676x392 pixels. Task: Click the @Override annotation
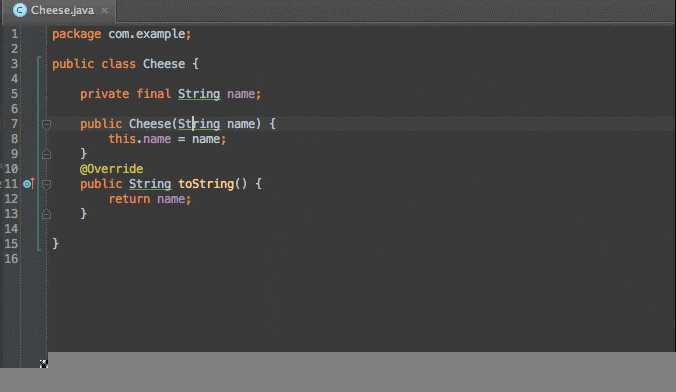[112, 169]
